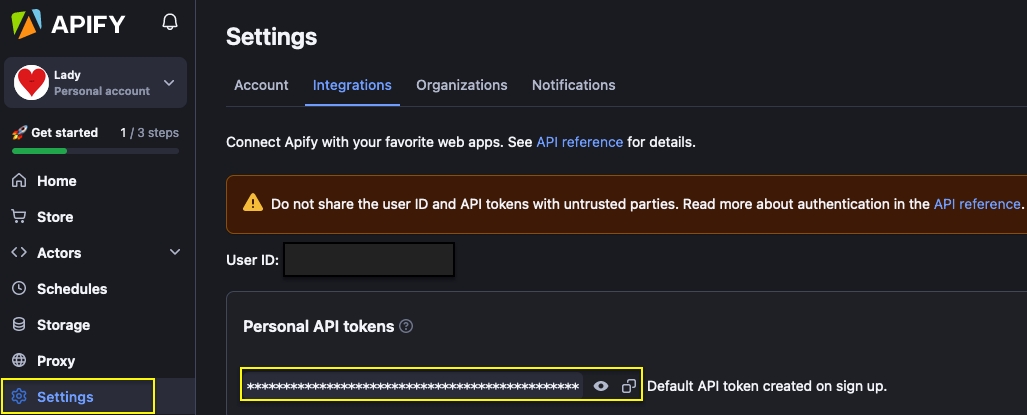Follow the API reference link in the warning
The width and height of the screenshot is (1027, 415).
pos(976,204)
